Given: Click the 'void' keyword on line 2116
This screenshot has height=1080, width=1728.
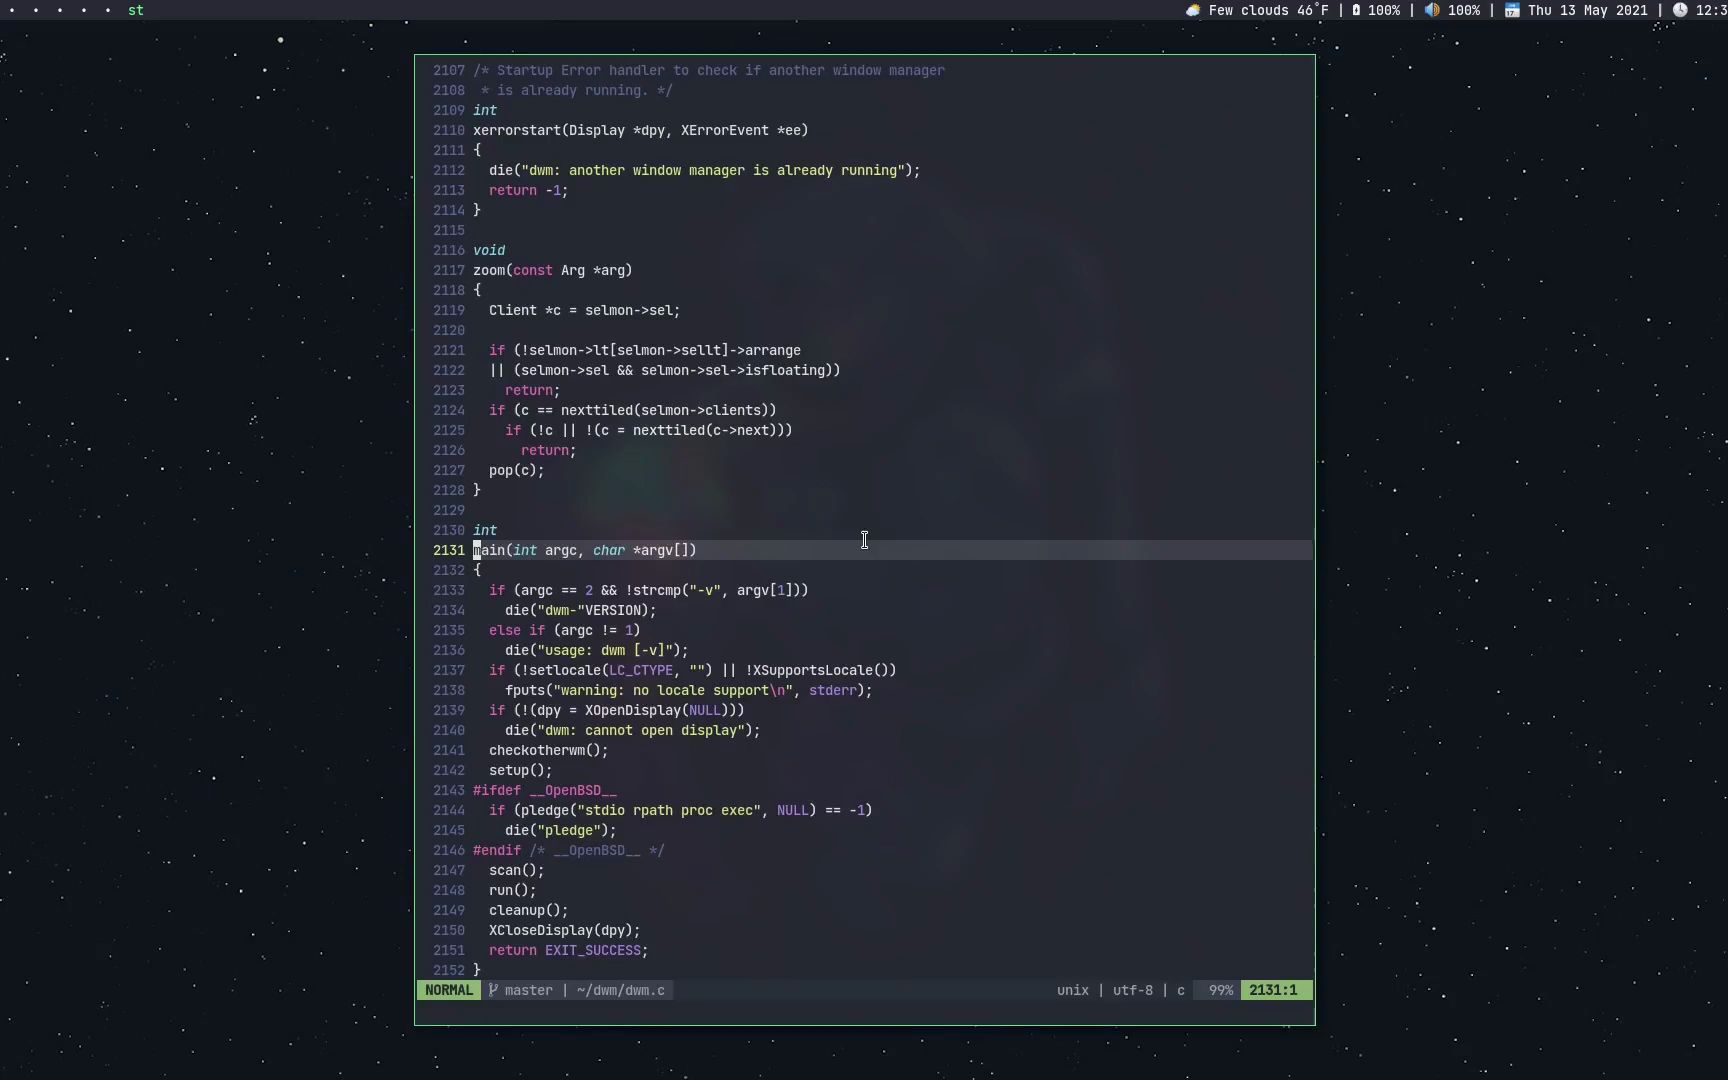Looking at the screenshot, I should [489, 250].
